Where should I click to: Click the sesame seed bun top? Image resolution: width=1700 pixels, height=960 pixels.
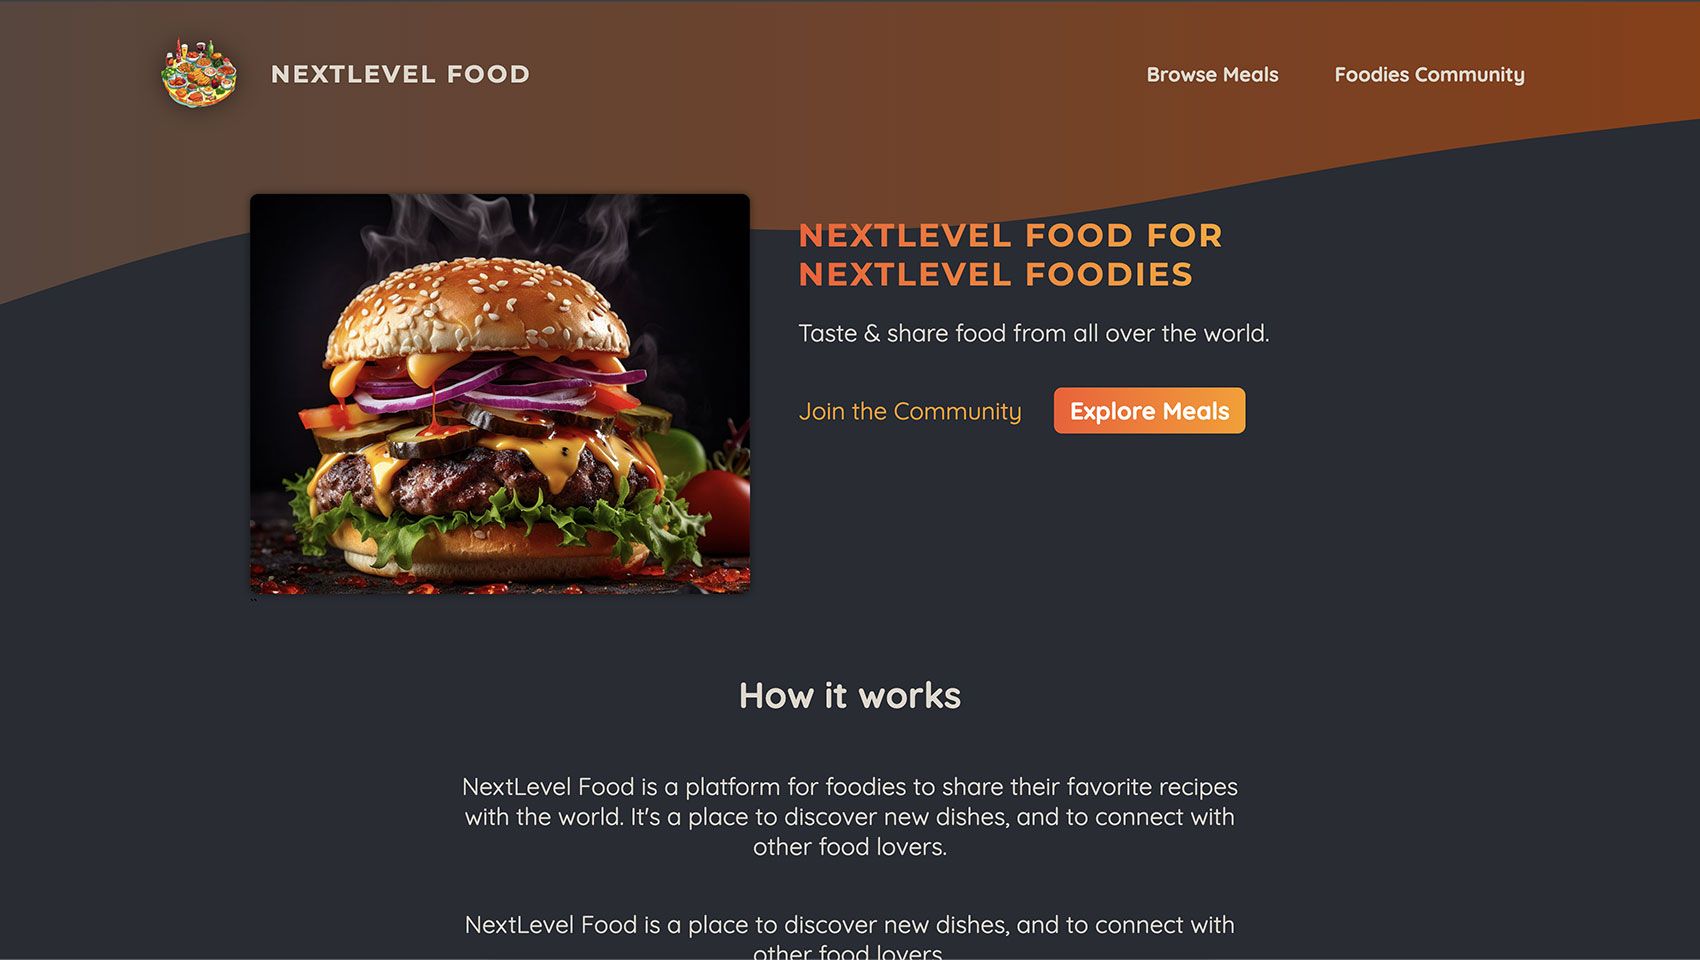pyautogui.click(x=478, y=305)
